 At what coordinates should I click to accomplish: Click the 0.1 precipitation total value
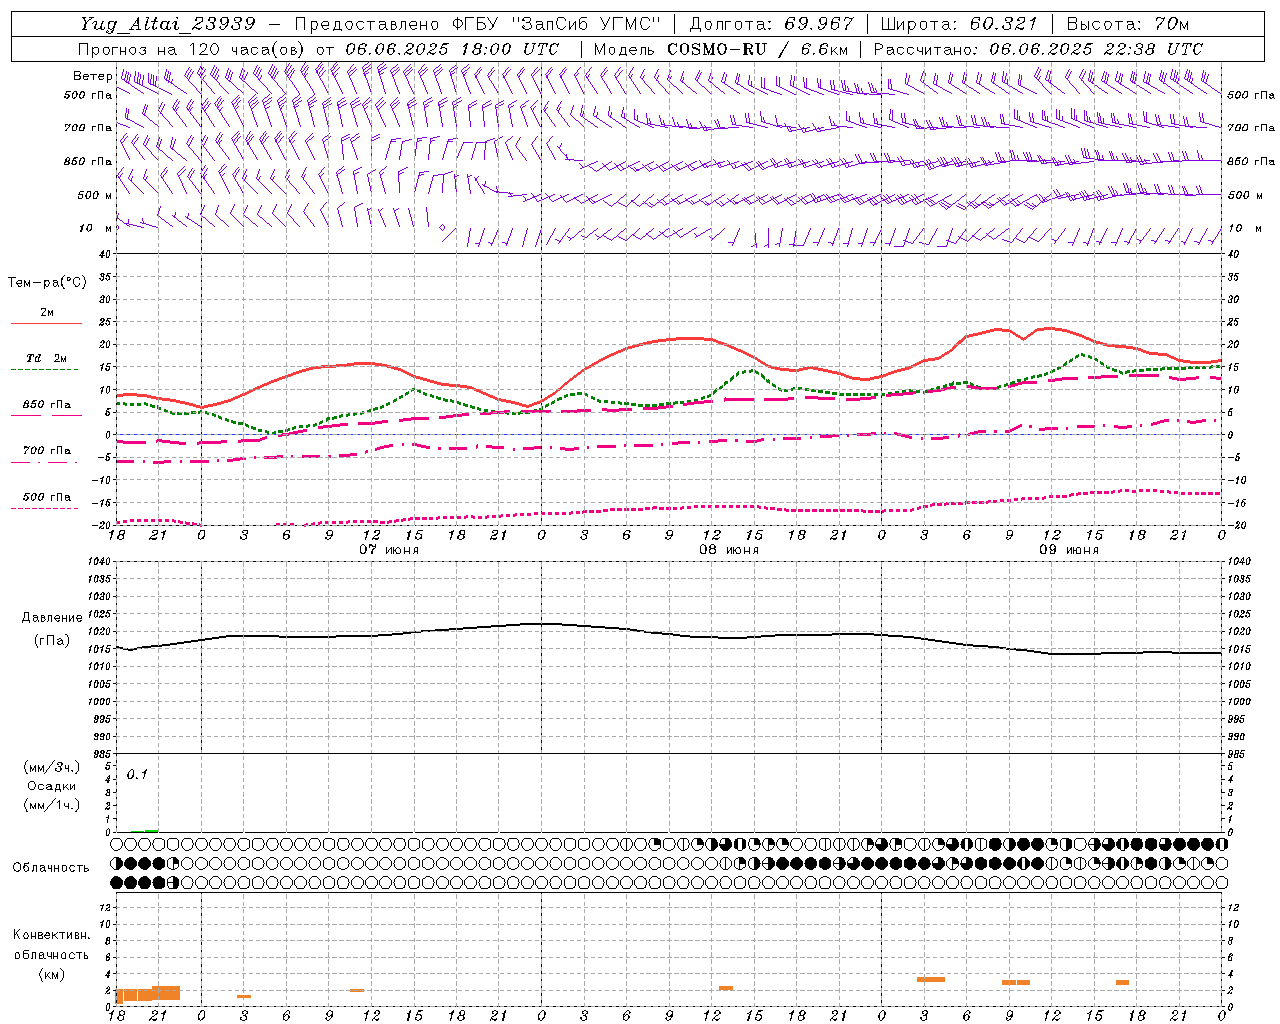[x=137, y=775]
